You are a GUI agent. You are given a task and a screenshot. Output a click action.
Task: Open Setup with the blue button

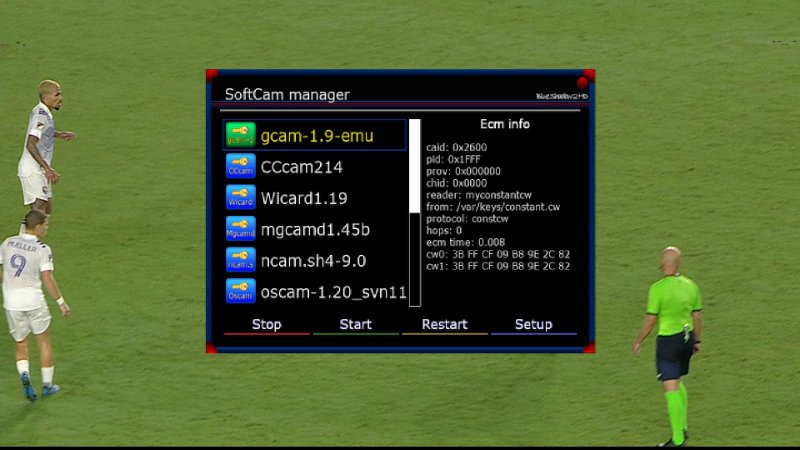point(533,325)
